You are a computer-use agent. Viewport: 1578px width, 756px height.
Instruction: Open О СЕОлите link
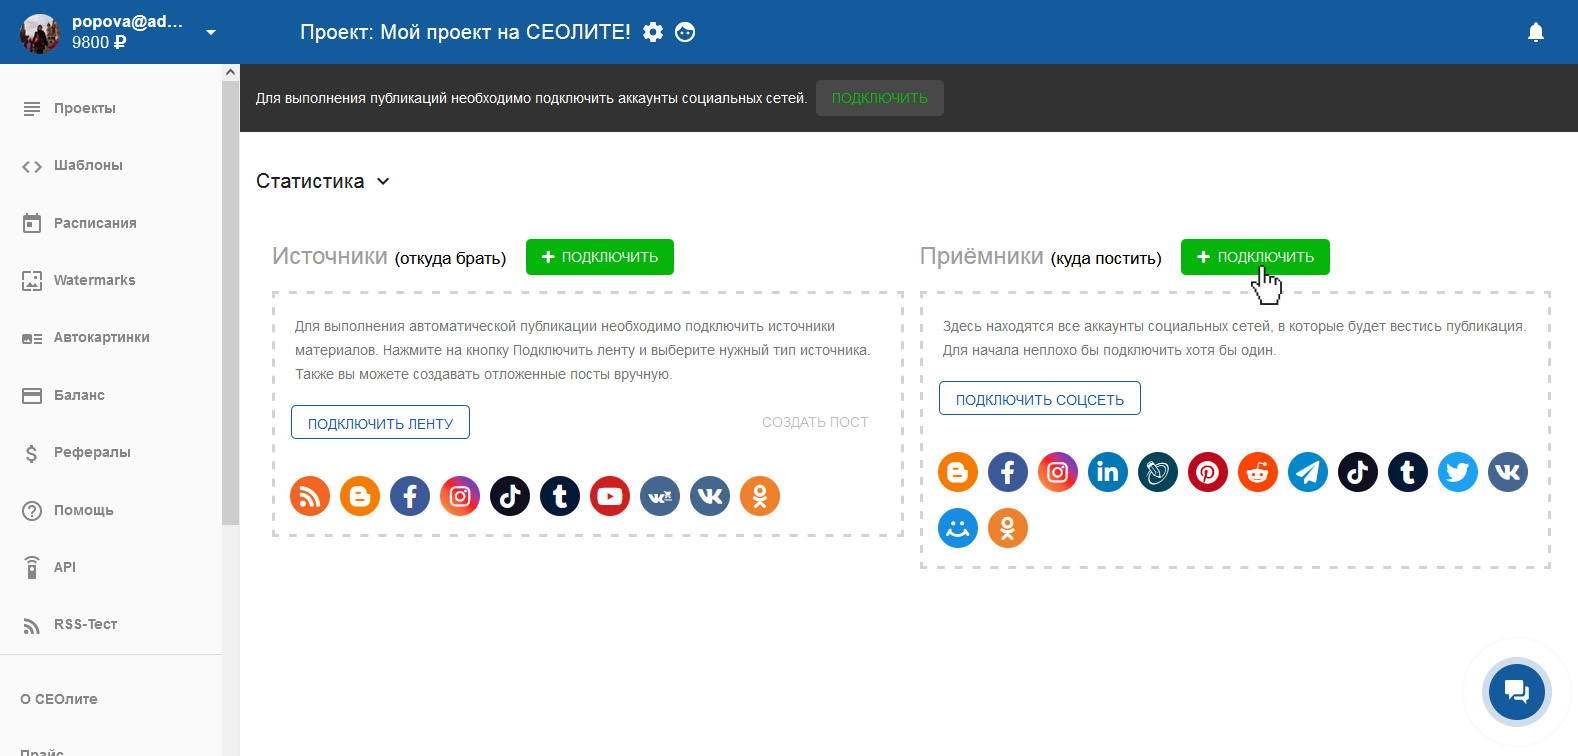[59, 699]
